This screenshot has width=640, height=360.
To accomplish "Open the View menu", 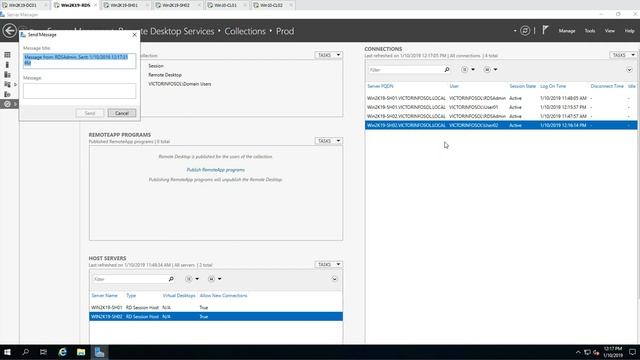I will (609, 31).
